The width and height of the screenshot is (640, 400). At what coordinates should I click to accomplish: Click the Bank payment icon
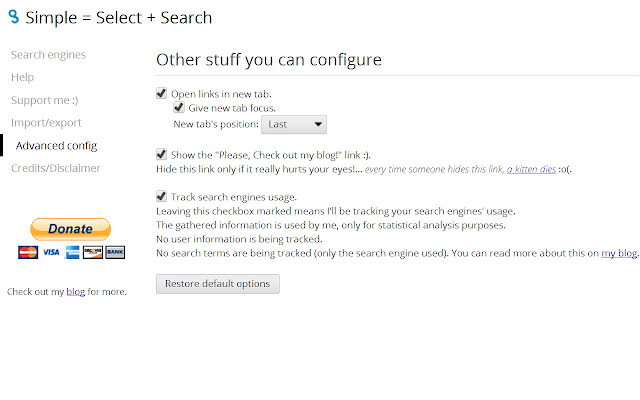click(x=115, y=252)
